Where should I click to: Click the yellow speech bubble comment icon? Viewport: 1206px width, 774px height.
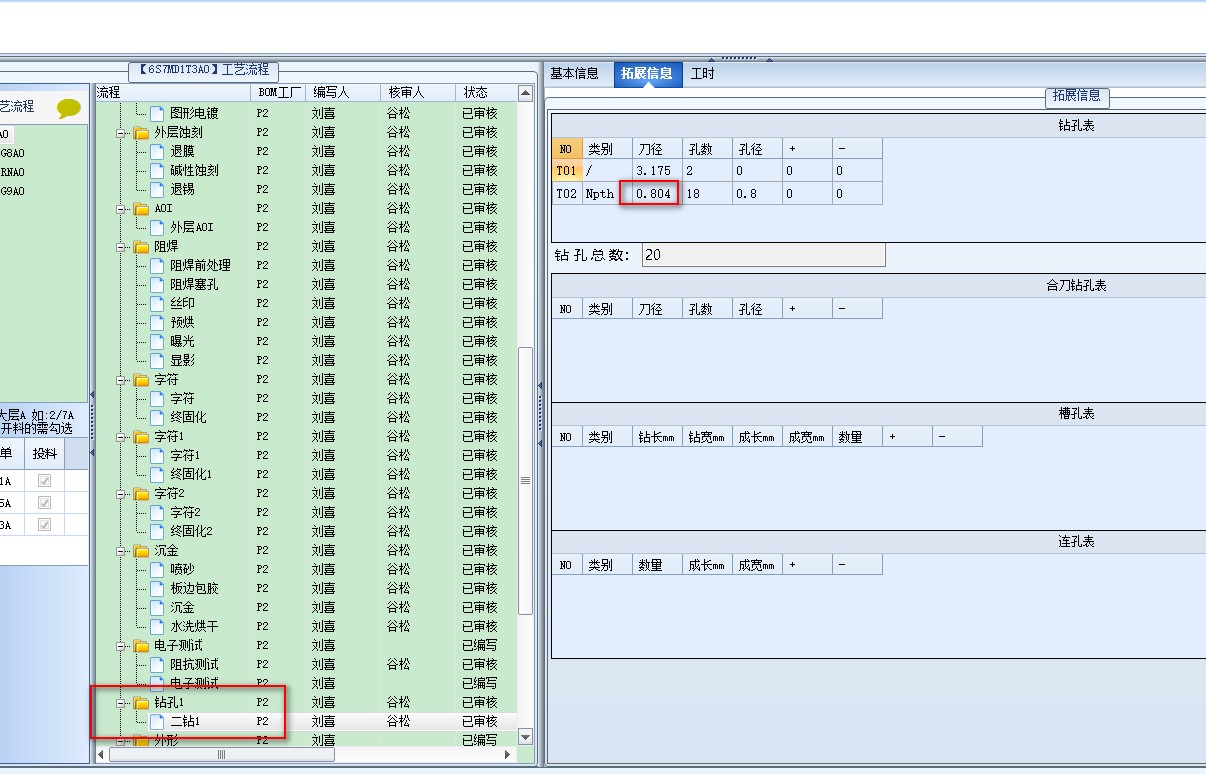(x=69, y=109)
